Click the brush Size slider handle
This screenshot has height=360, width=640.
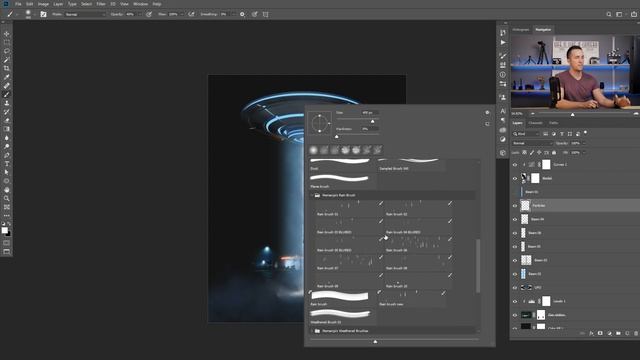[x=372, y=122]
